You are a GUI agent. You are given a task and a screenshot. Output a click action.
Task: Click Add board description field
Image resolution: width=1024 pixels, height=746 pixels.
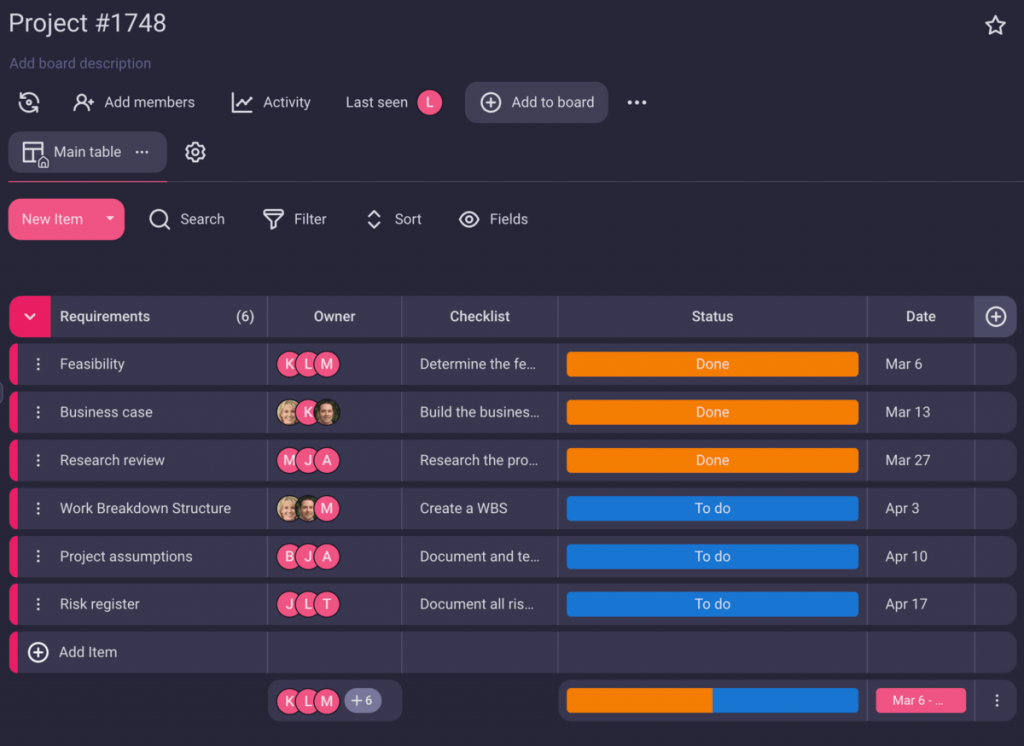coord(80,63)
